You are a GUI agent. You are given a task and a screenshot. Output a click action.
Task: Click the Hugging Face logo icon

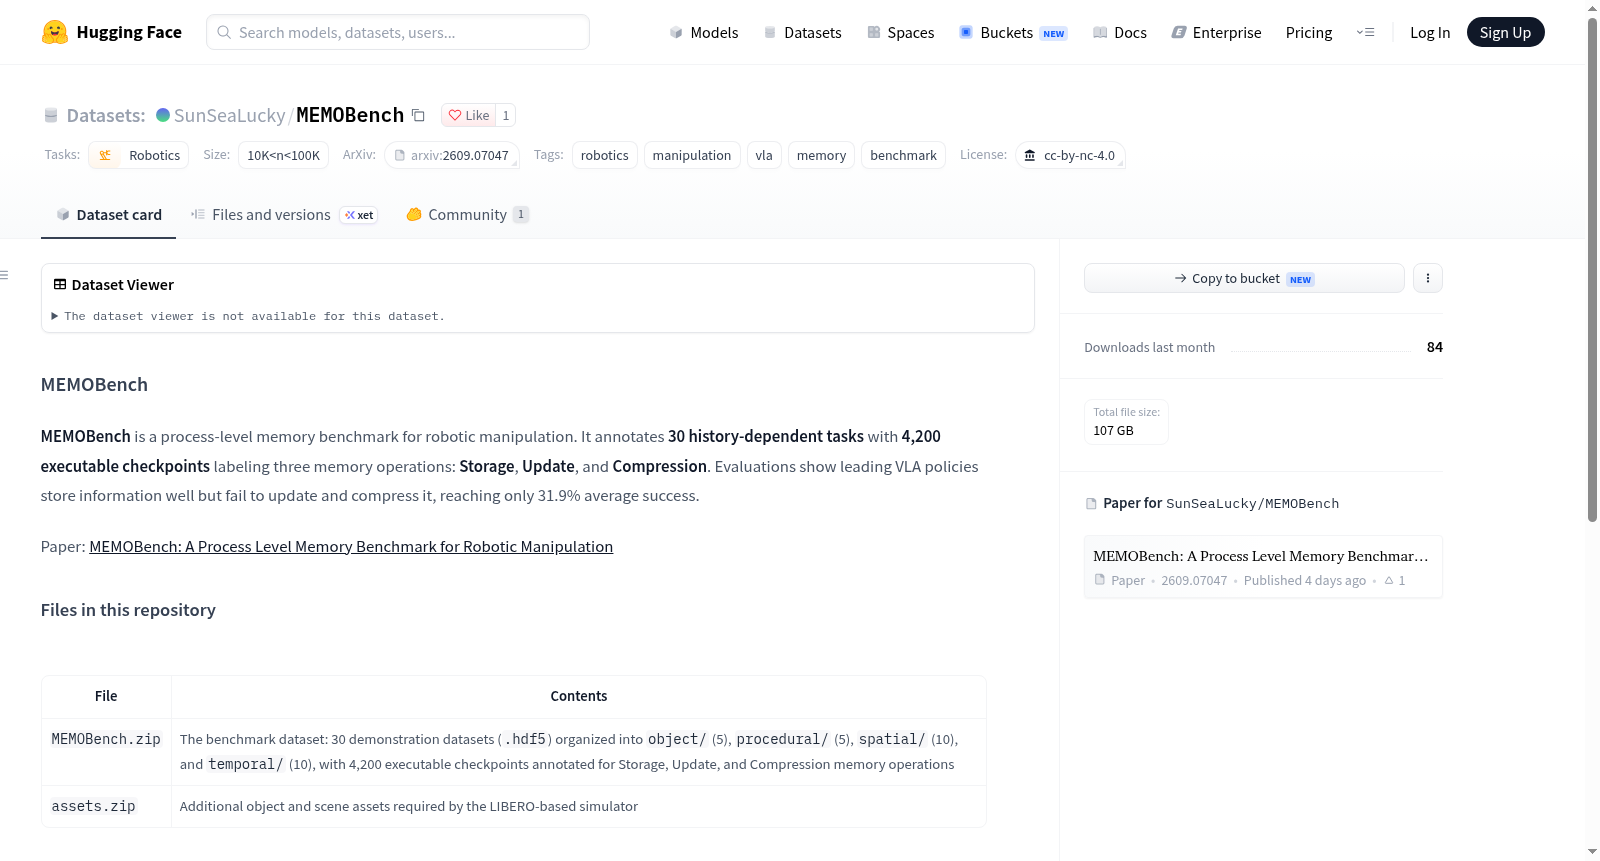[x=55, y=32]
